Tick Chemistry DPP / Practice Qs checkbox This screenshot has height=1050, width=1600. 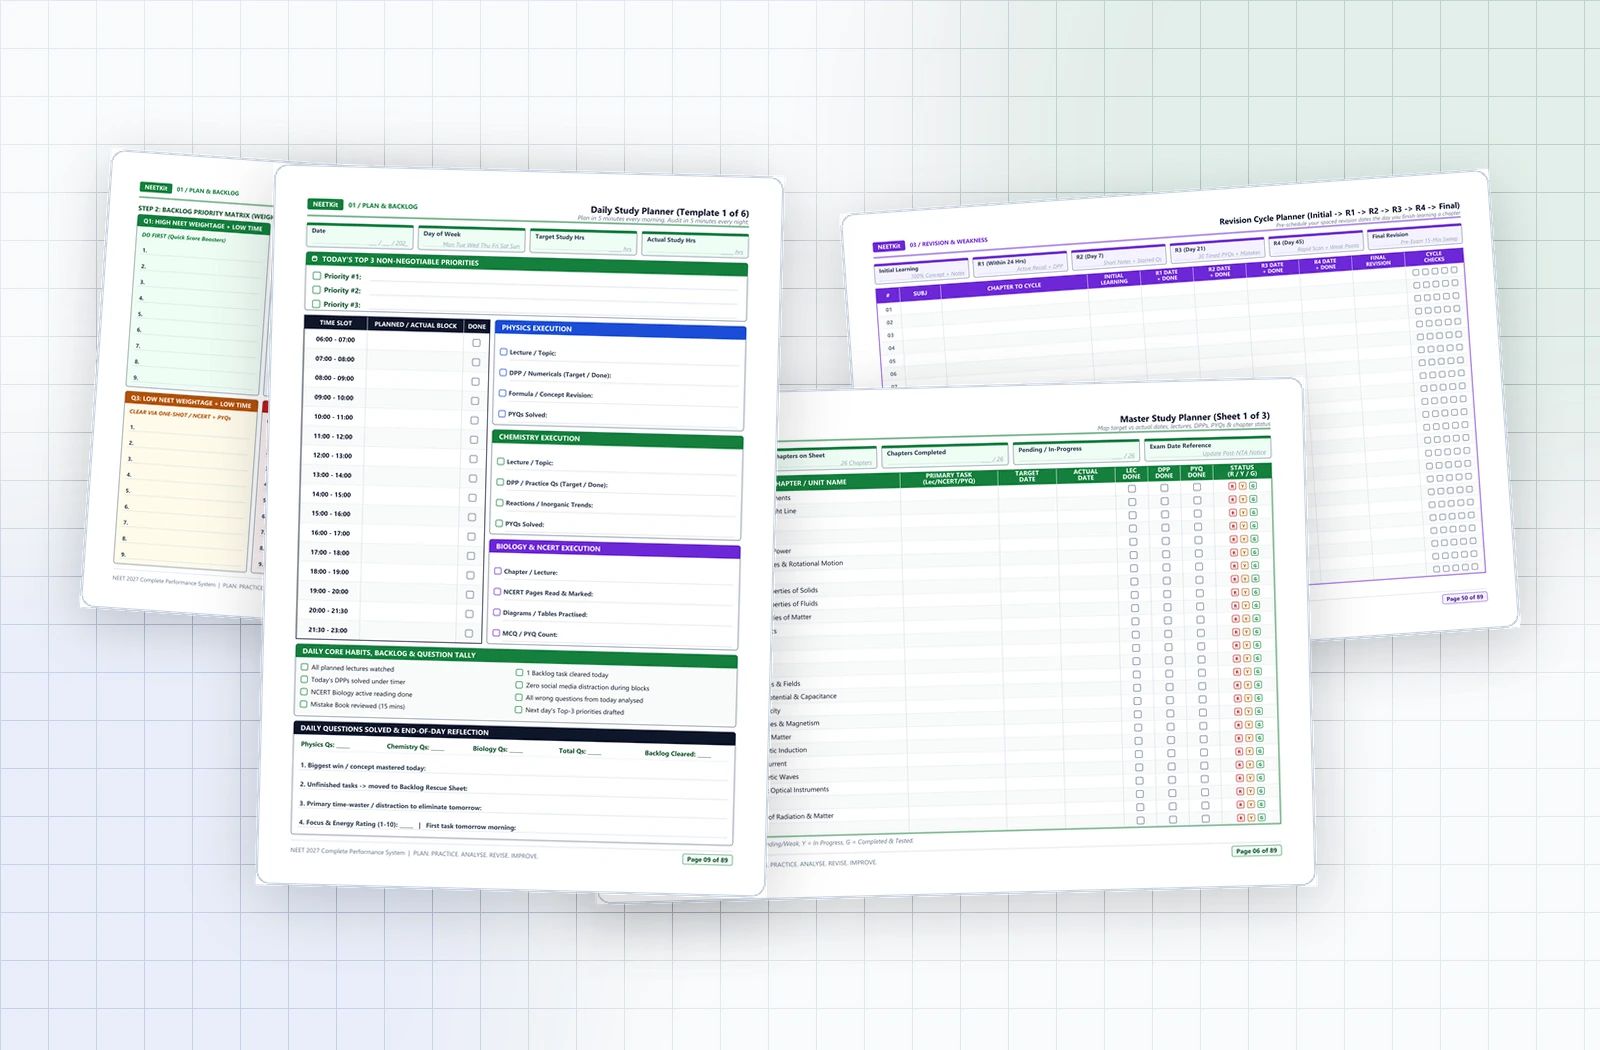click(500, 482)
